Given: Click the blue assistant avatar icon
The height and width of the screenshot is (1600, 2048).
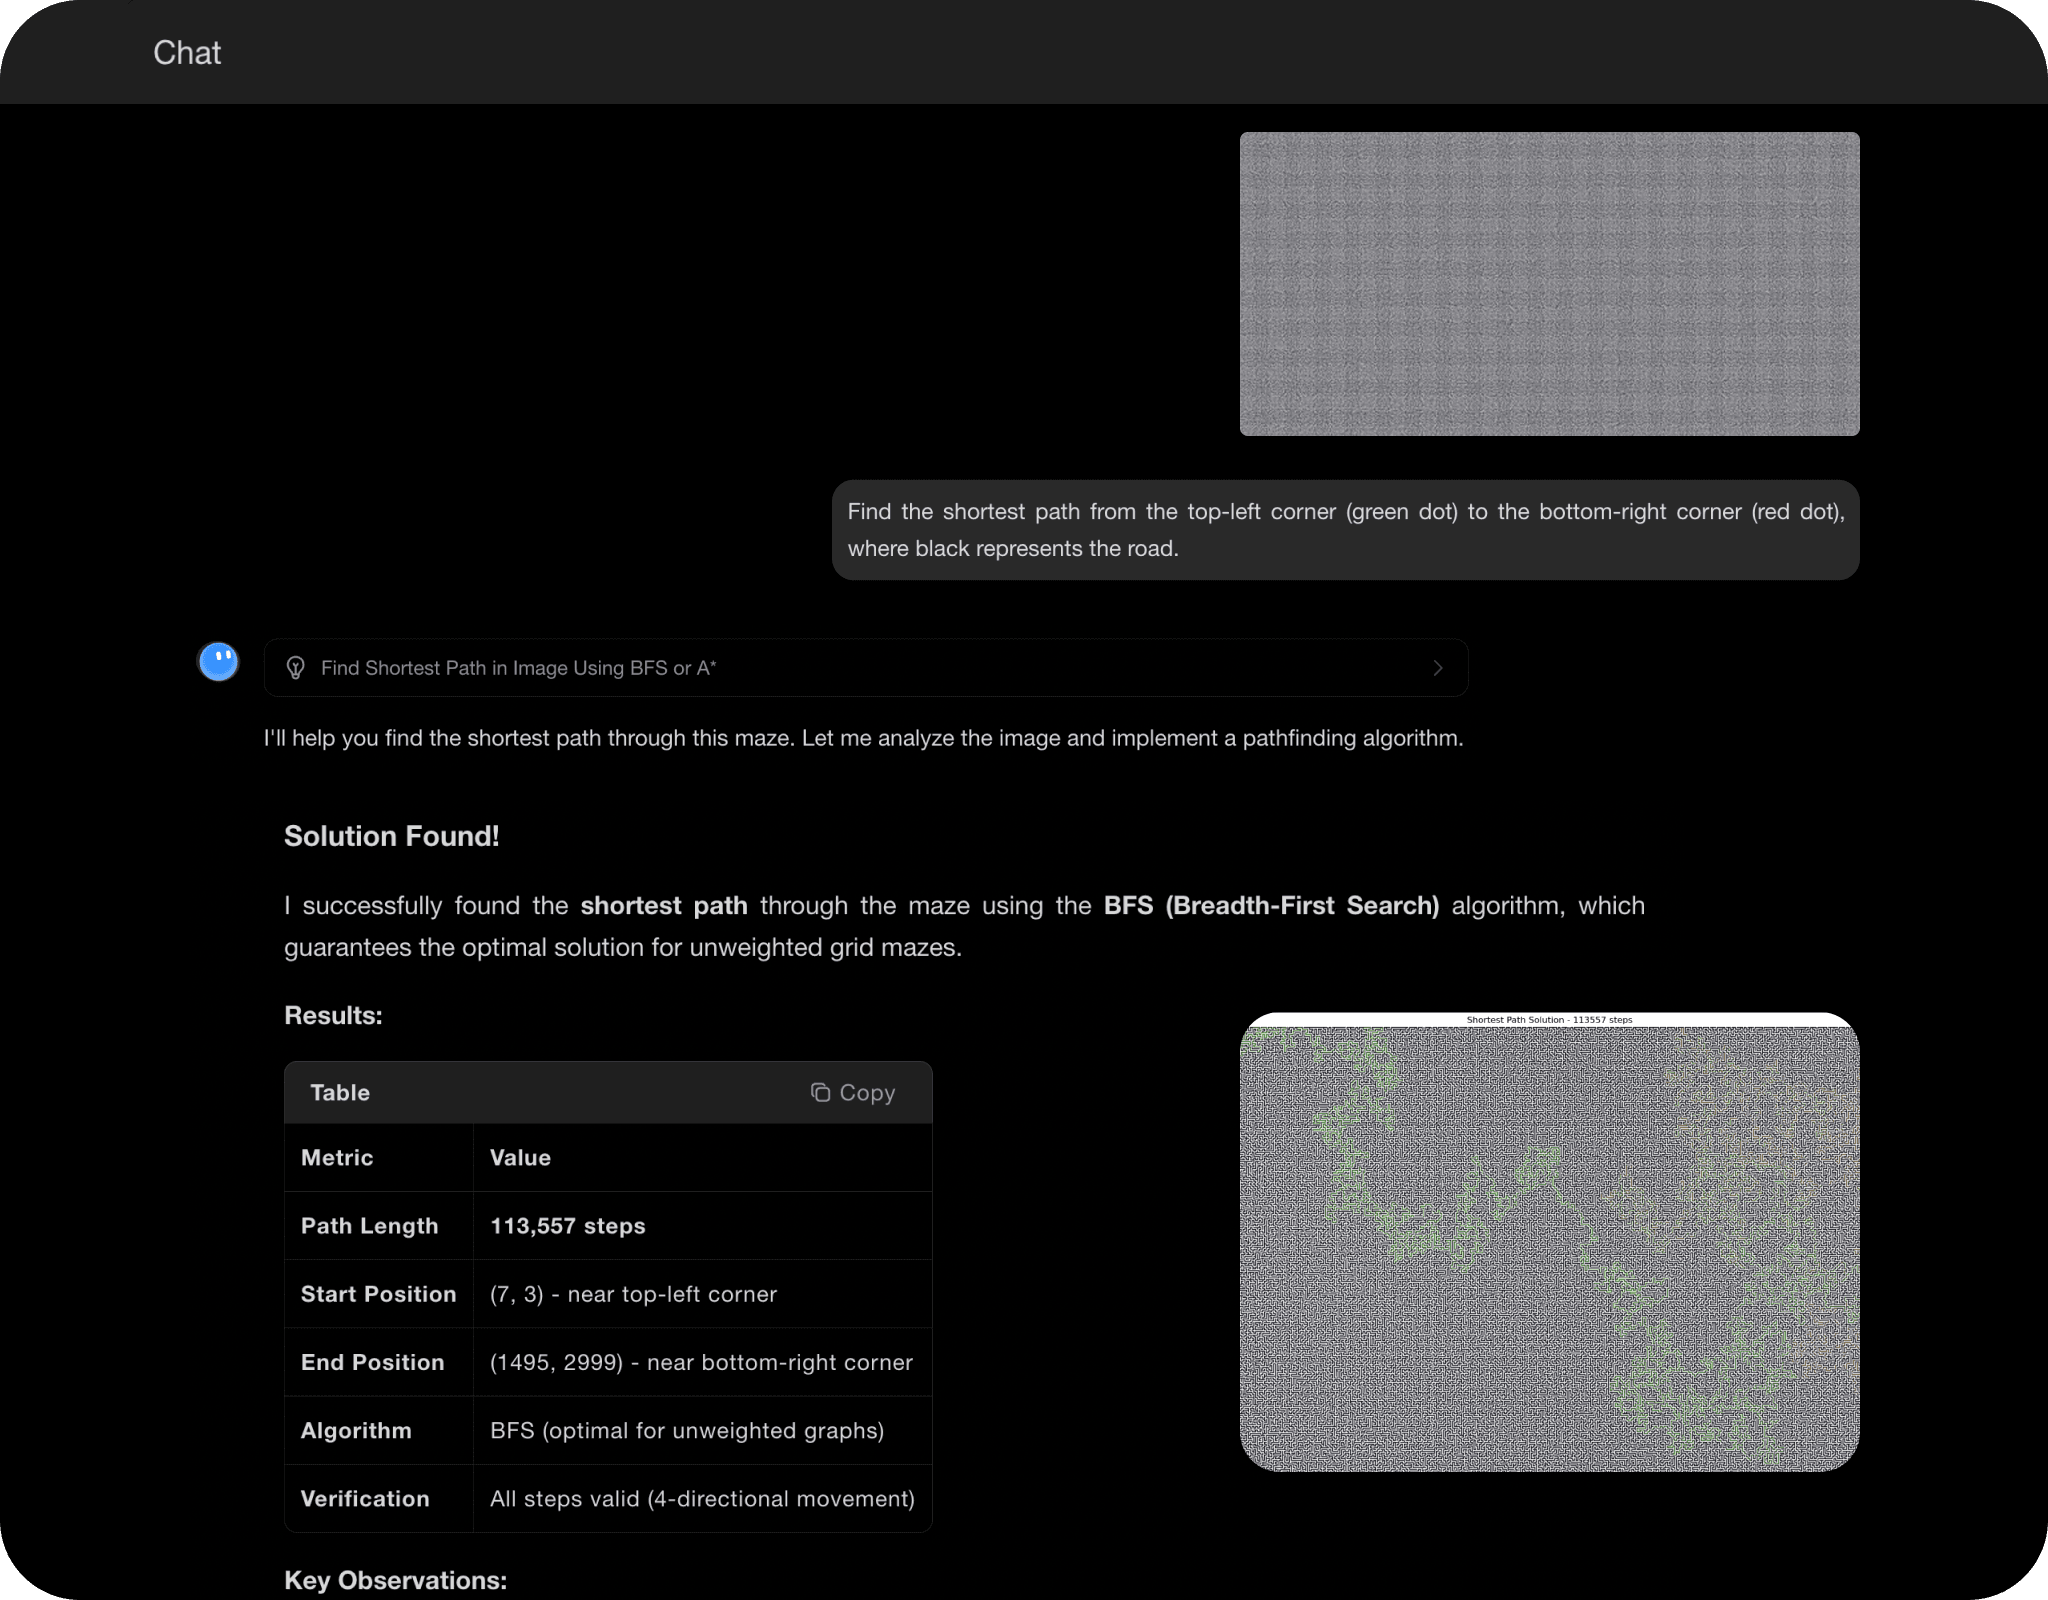Looking at the screenshot, I should click(x=218, y=662).
